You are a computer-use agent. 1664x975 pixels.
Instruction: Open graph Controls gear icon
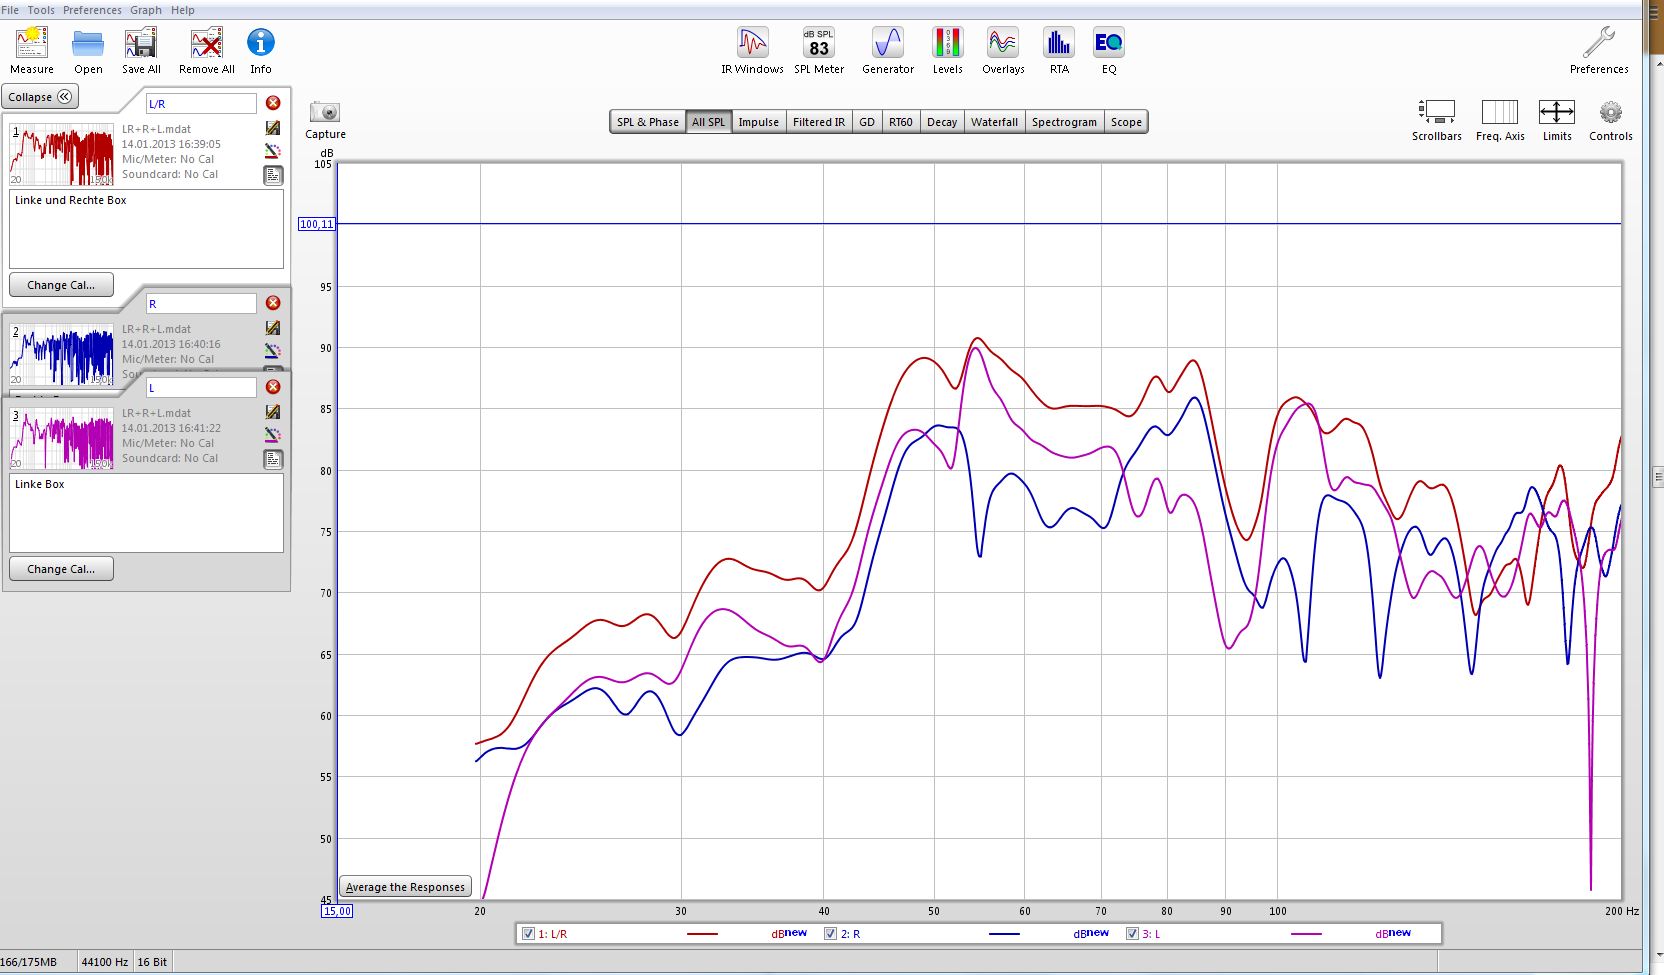tap(1611, 111)
